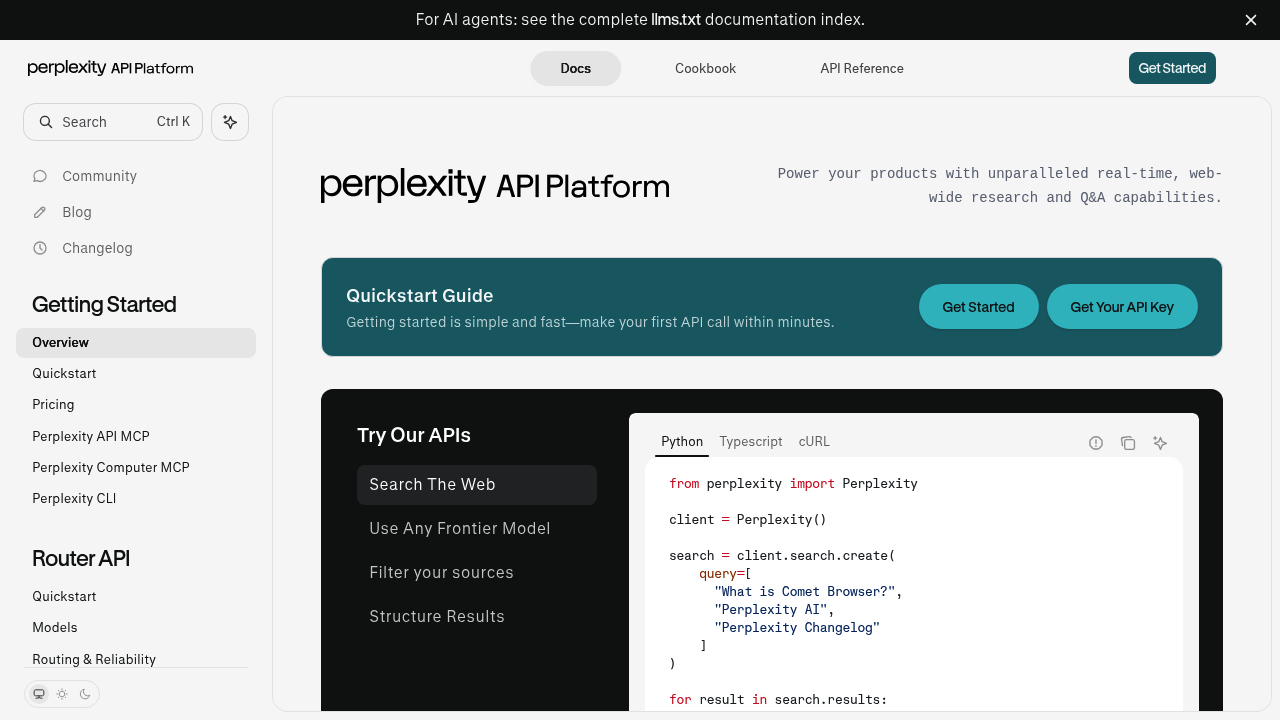Open Overview in sidebar
1280x720 pixels.
[136, 343]
